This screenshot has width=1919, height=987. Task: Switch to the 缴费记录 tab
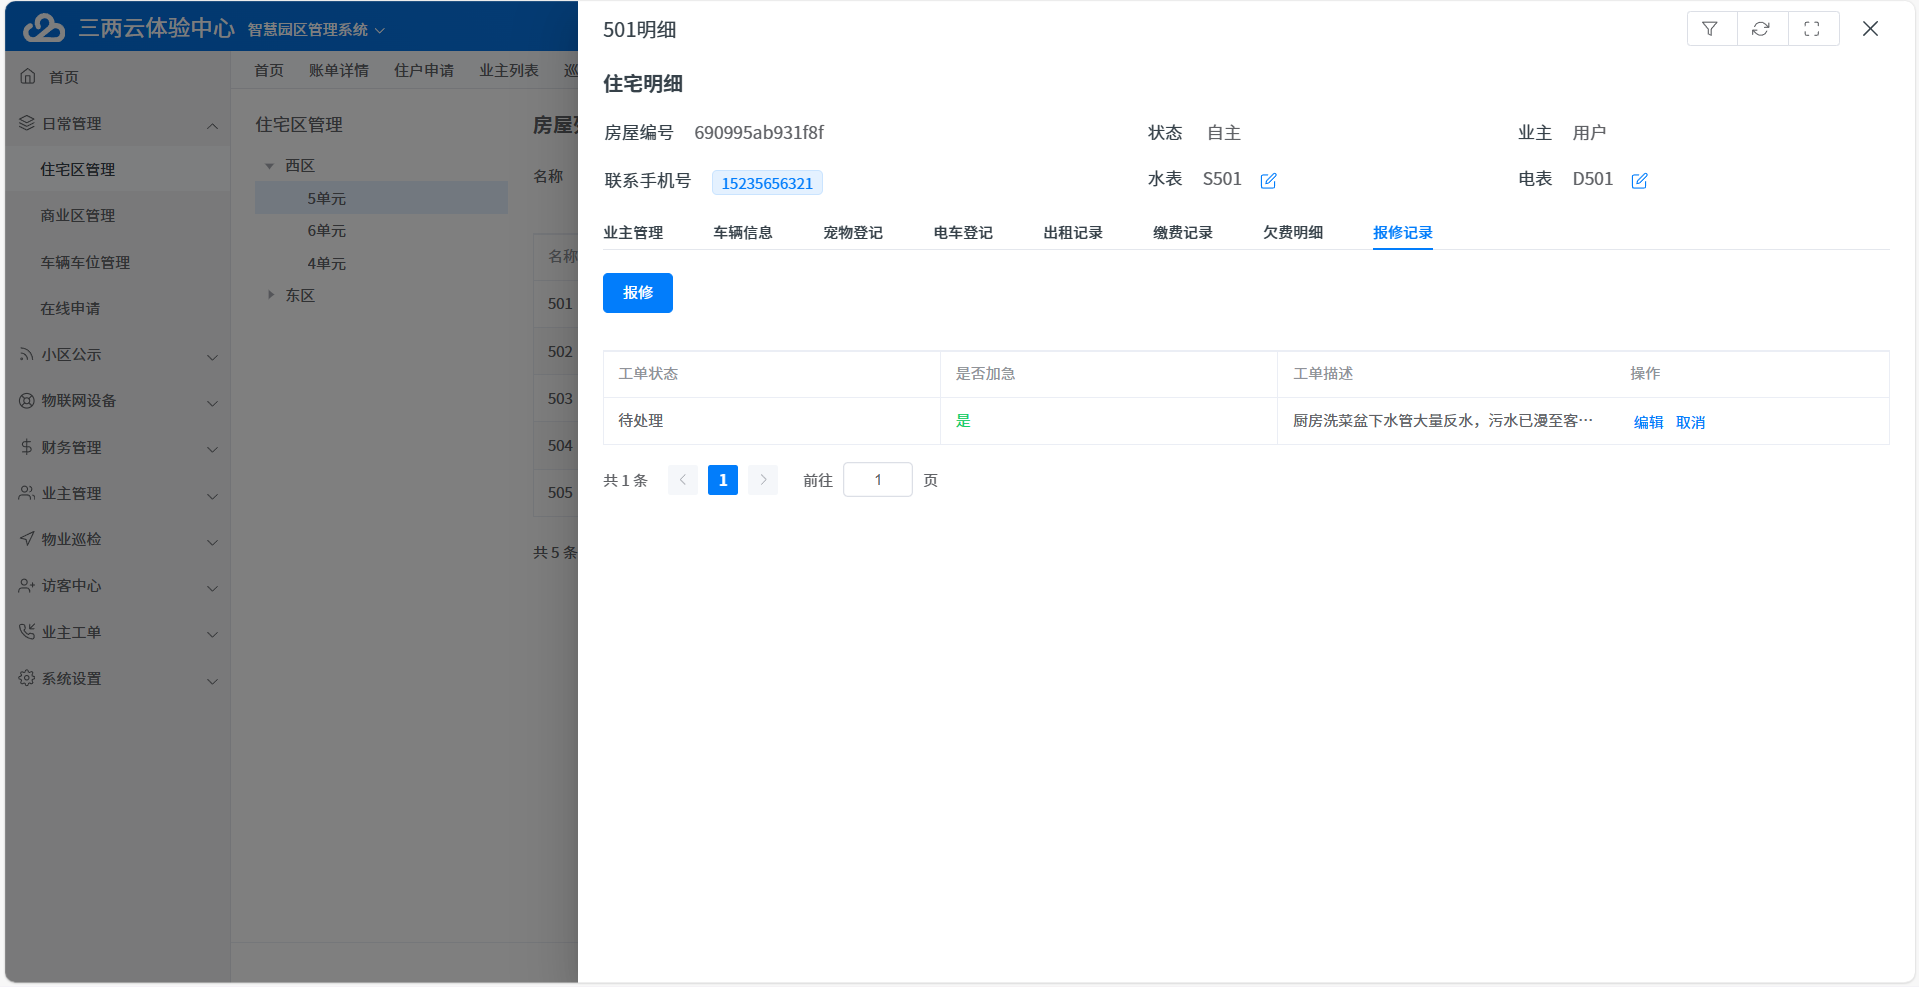pos(1181,232)
